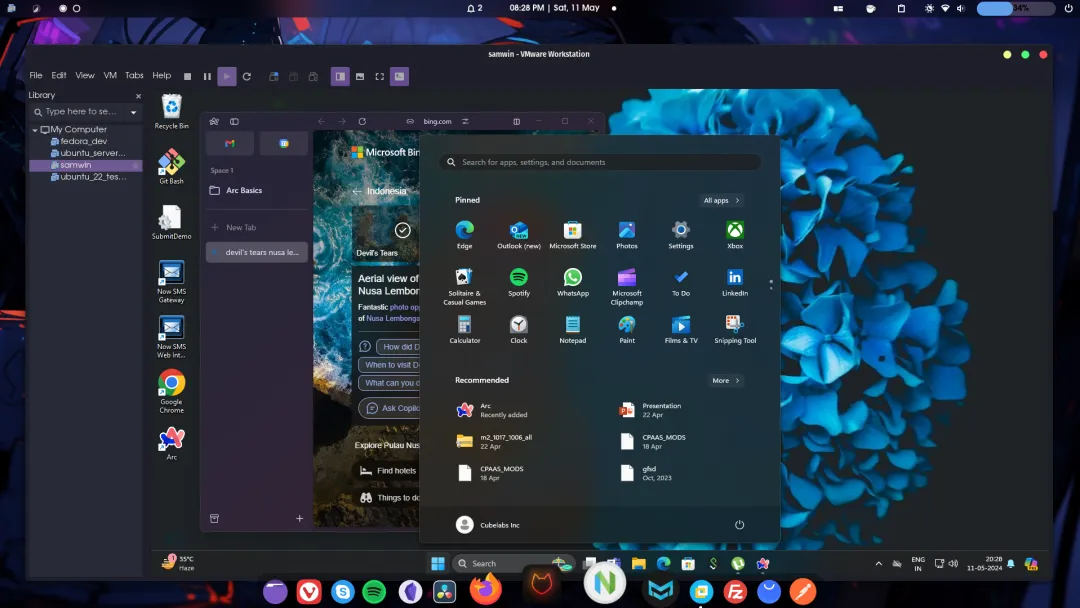Open File Explorer from Windows taskbar
Image resolution: width=1080 pixels, height=608 pixels.
click(x=638, y=563)
